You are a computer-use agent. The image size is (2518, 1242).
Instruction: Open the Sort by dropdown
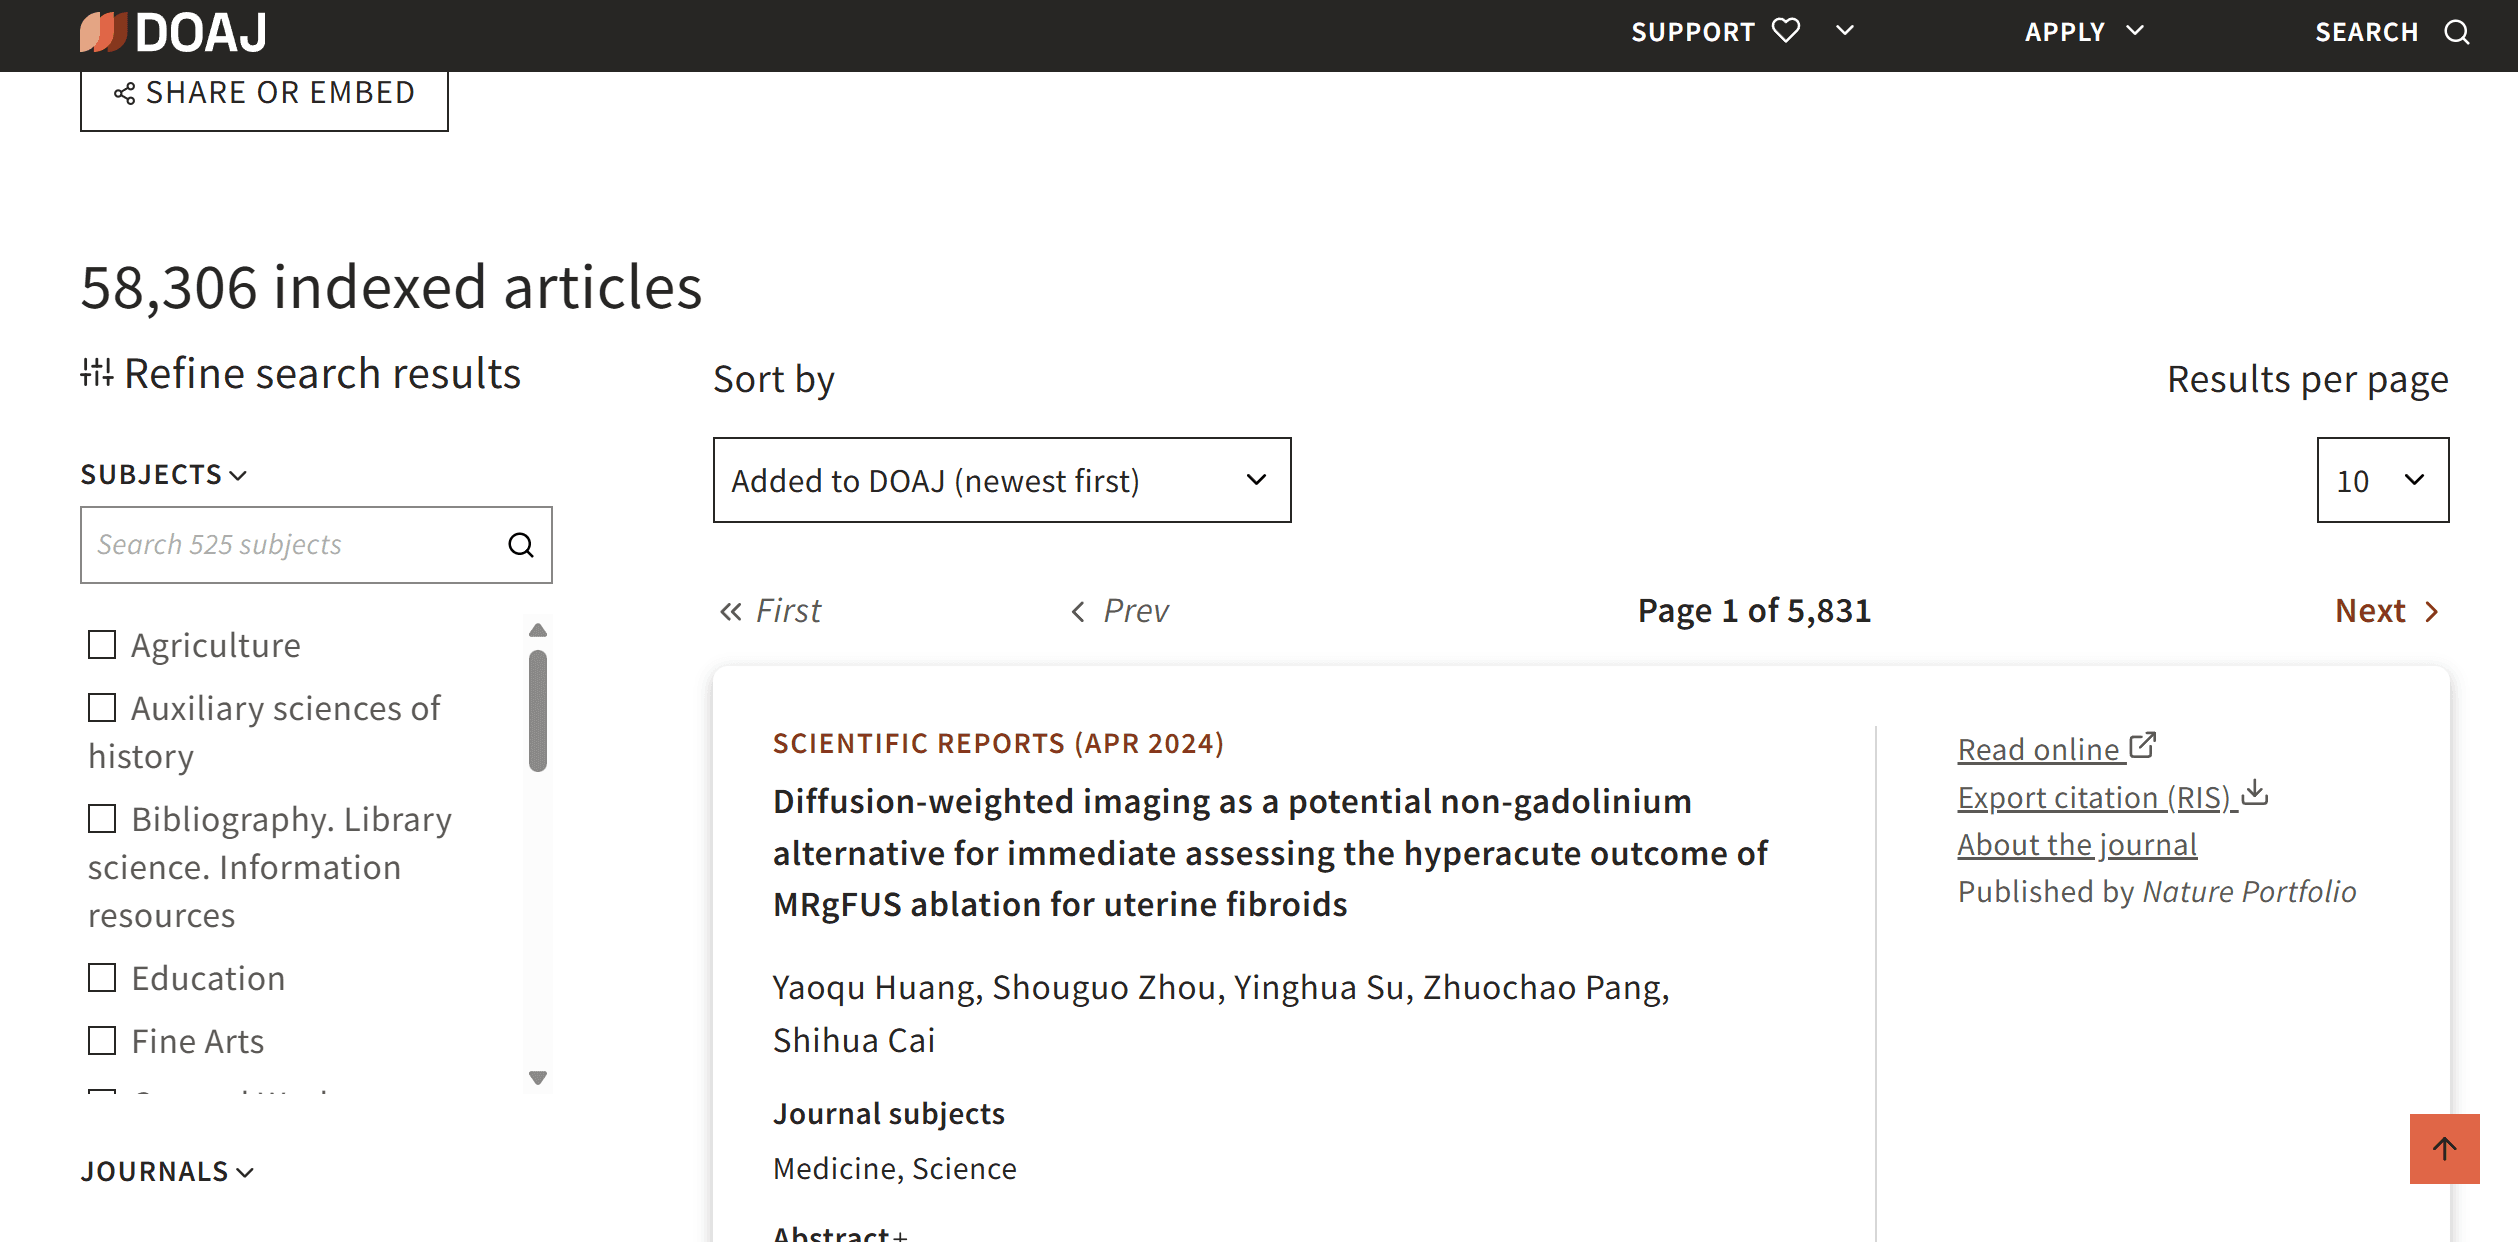click(1001, 480)
